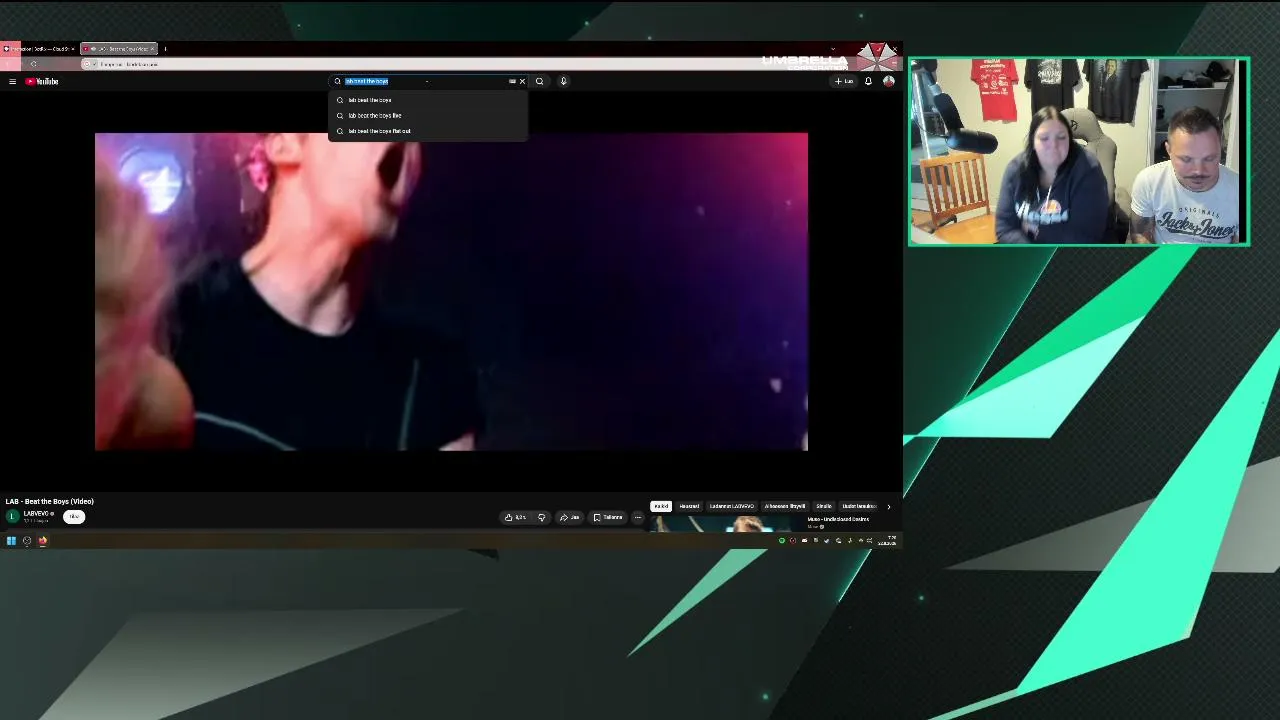Click the Create (plus) button
1280x720 pixels.
tap(844, 81)
